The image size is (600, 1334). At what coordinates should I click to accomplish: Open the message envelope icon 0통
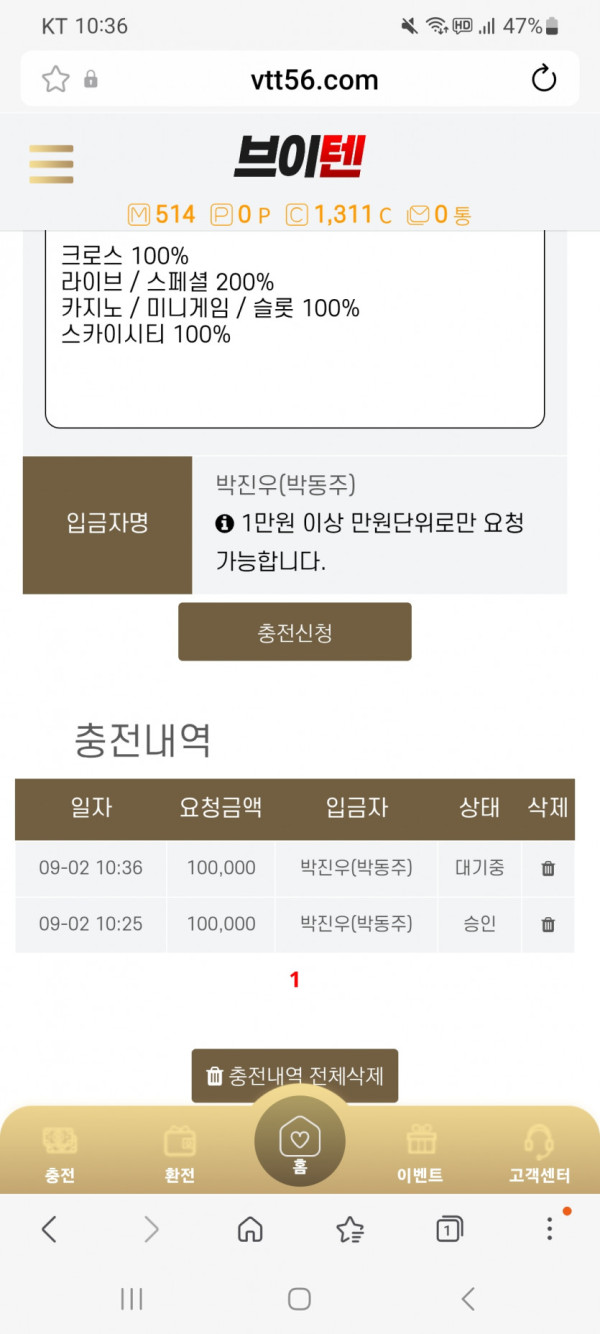coord(439,214)
